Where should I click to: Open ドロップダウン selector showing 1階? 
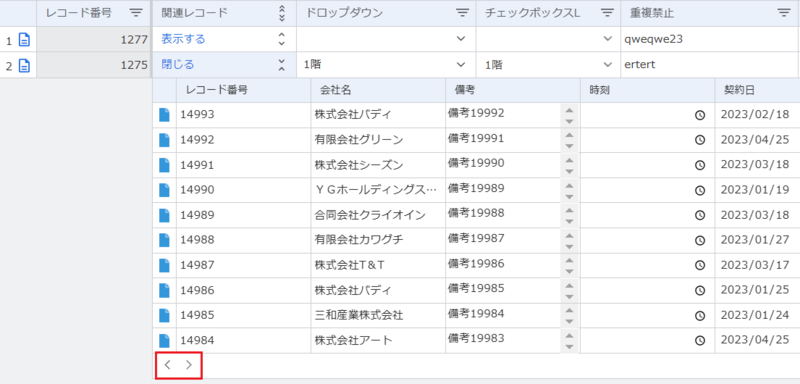pos(386,65)
